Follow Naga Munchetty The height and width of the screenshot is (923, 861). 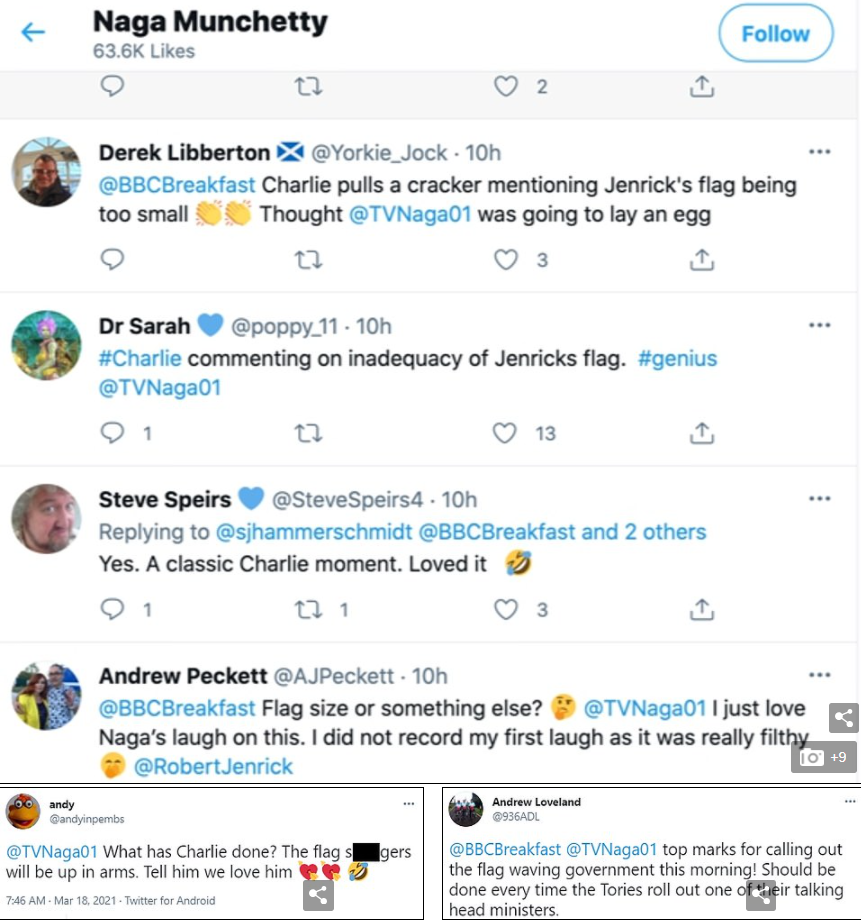click(x=775, y=34)
